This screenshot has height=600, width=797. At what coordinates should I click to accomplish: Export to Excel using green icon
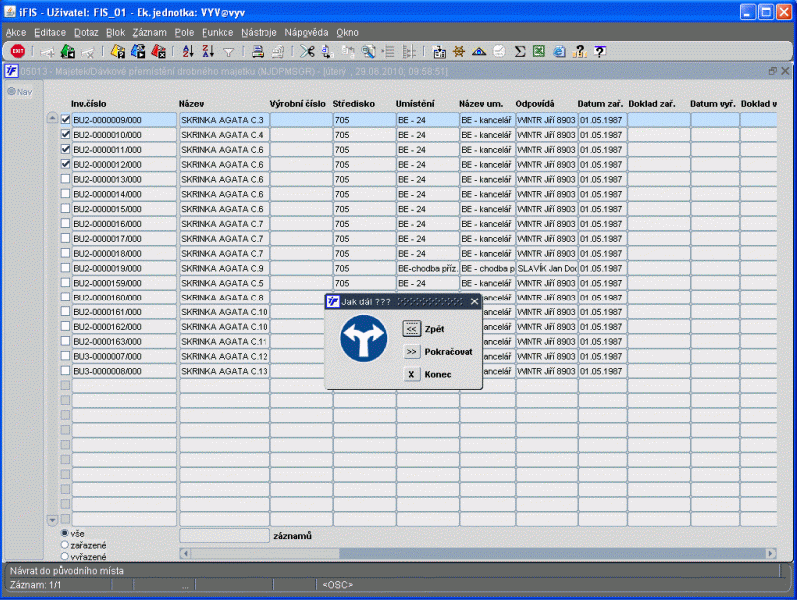tap(539, 51)
